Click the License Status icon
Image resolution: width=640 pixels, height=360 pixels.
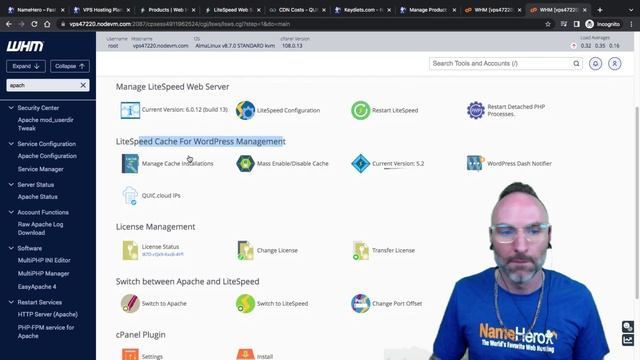pos(130,250)
